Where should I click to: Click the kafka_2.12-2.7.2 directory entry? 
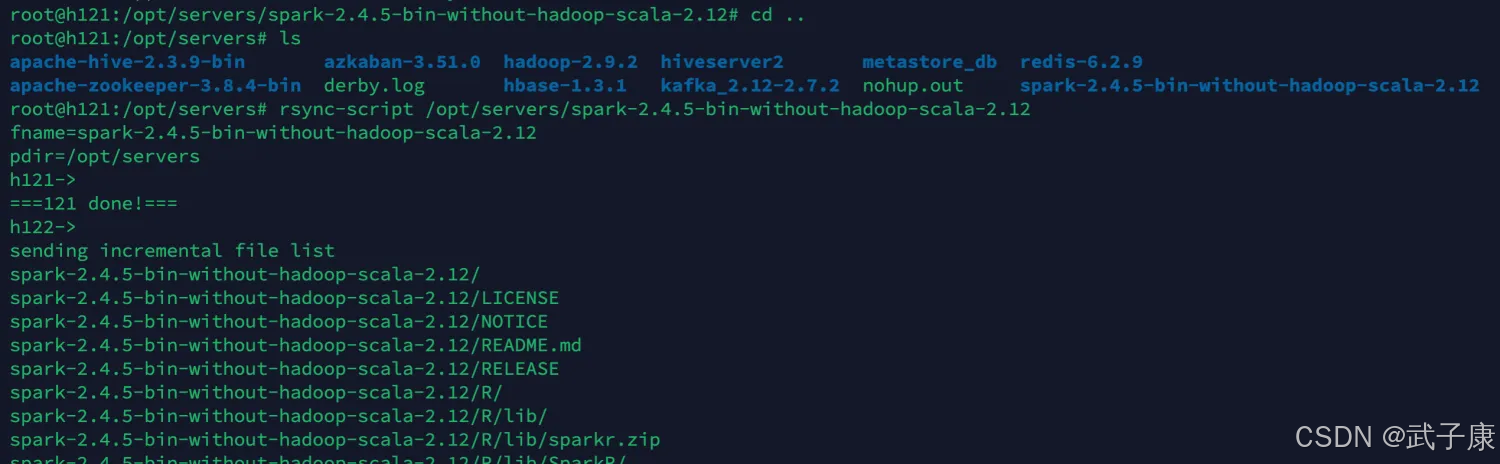coord(750,86)
